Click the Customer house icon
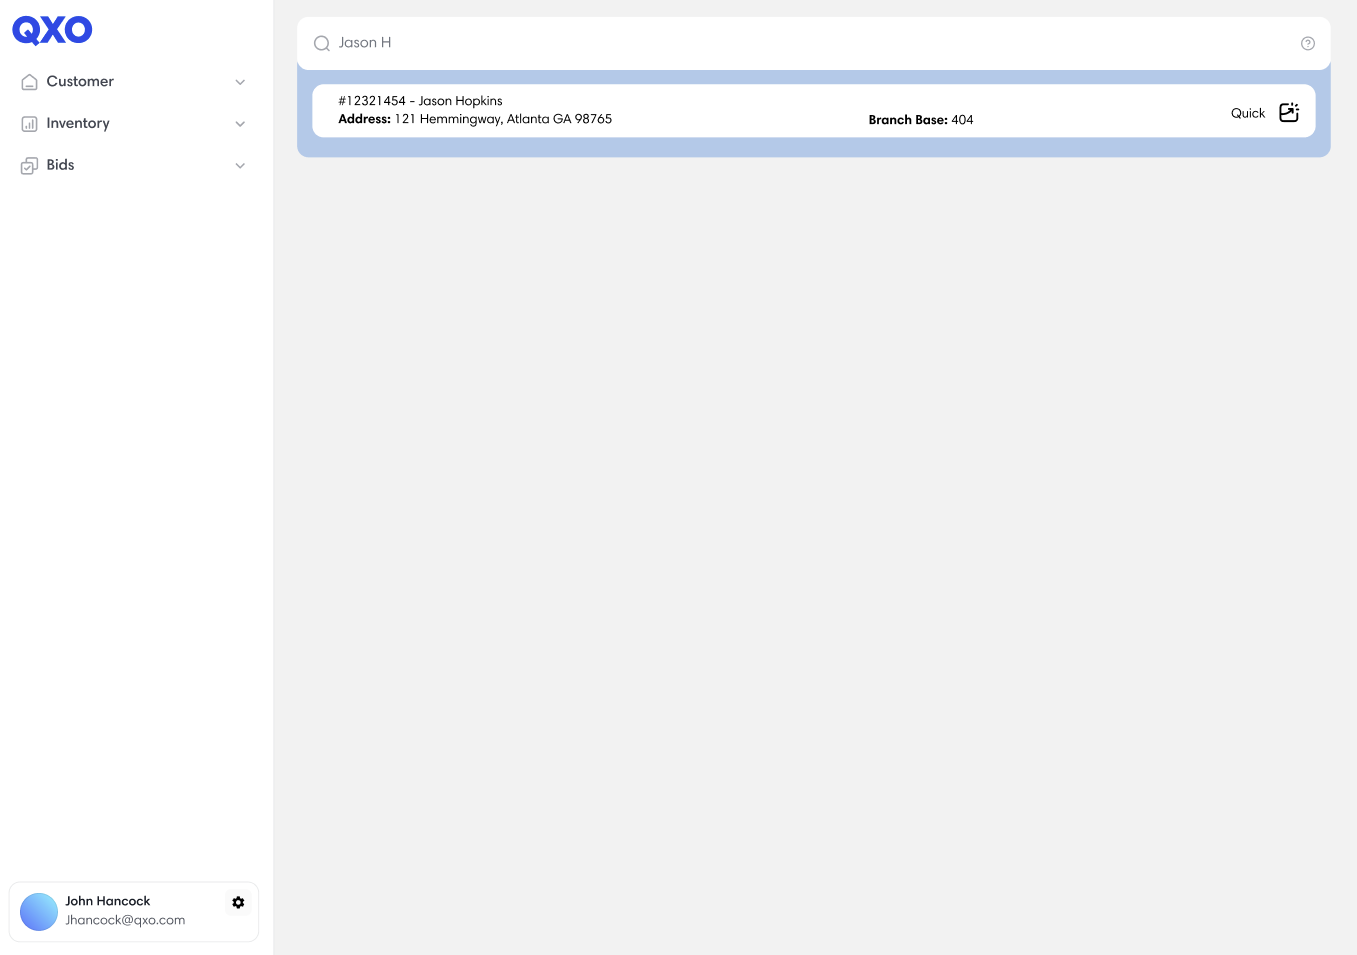This screenshot has height=955, width=1357. (29, 82)
